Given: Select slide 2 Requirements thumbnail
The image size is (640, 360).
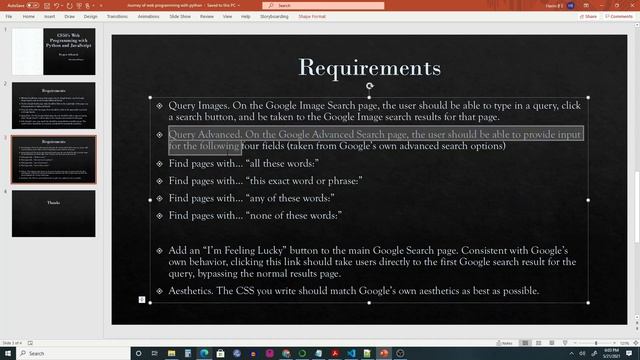Looking at the screenshot, I should (54, 106).
